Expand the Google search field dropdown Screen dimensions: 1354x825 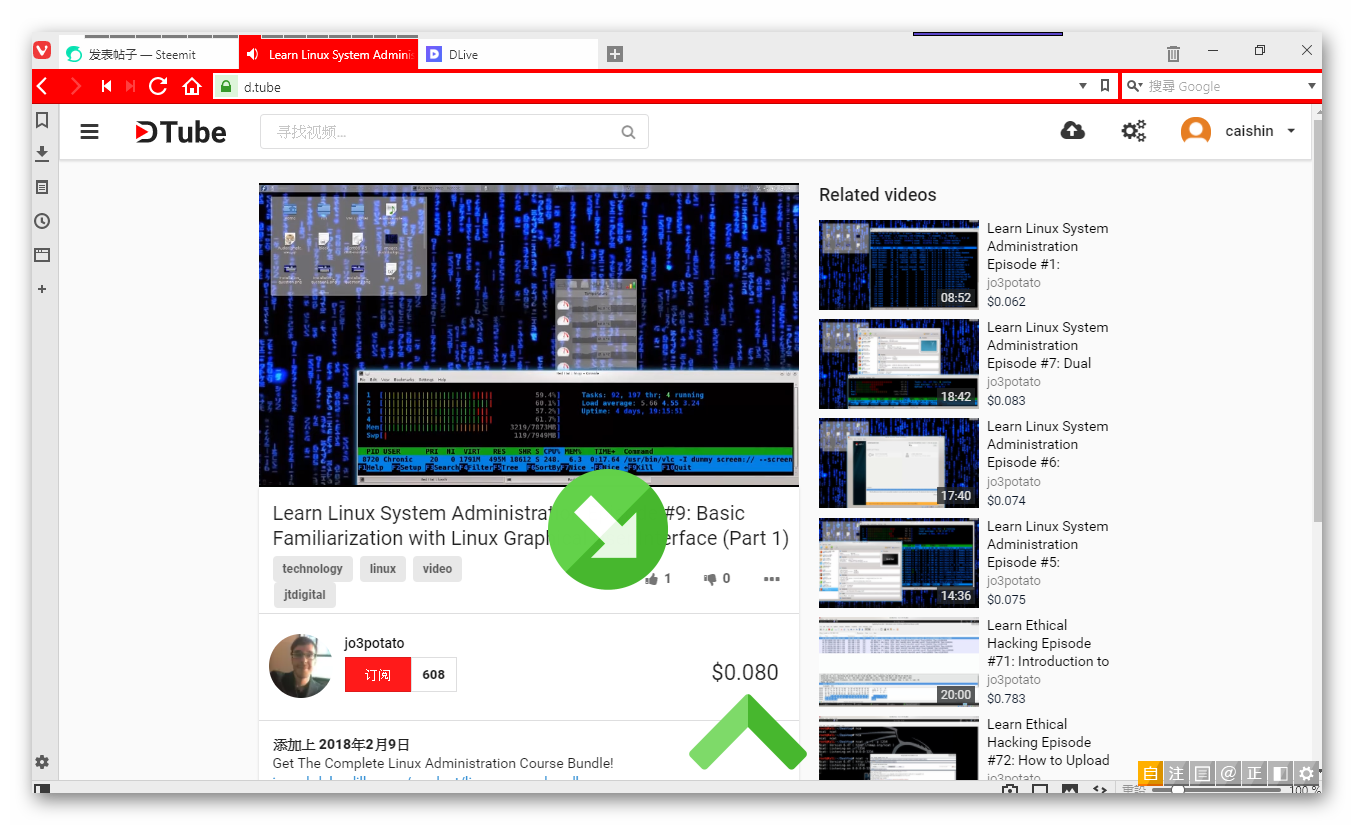coord(1312,87)
